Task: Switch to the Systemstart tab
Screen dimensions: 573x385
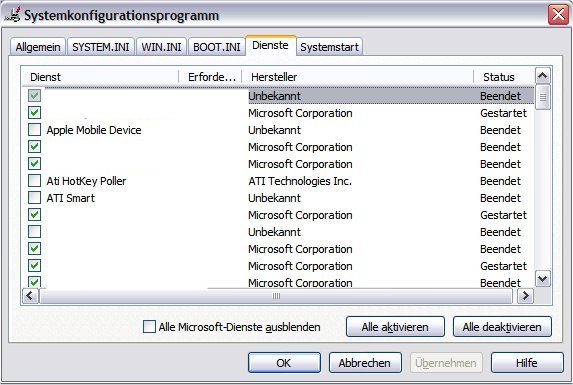Action: coord(329,47)
